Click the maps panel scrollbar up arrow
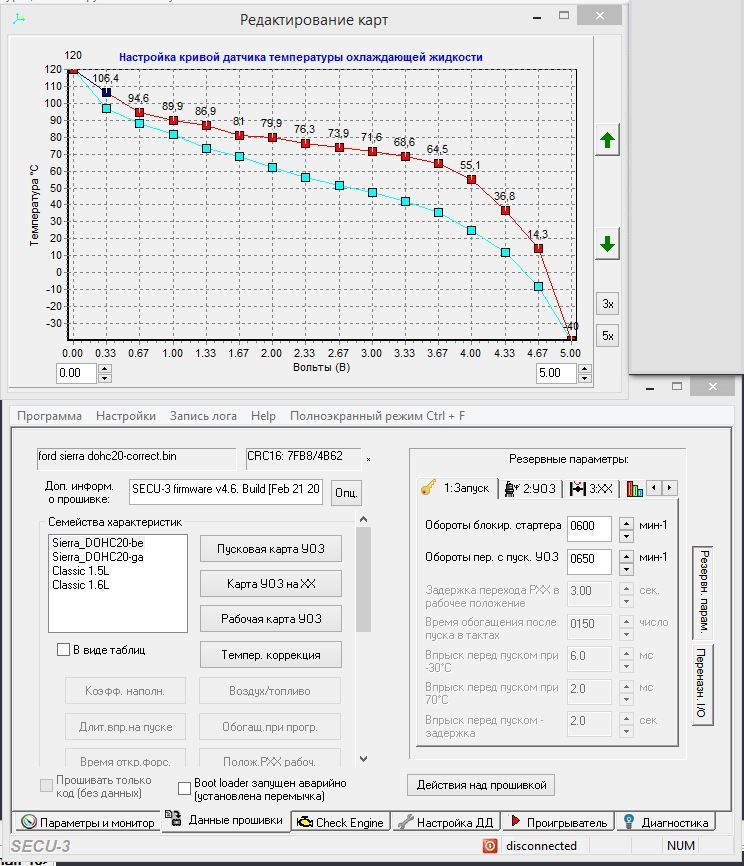 [x=363, y=519]
